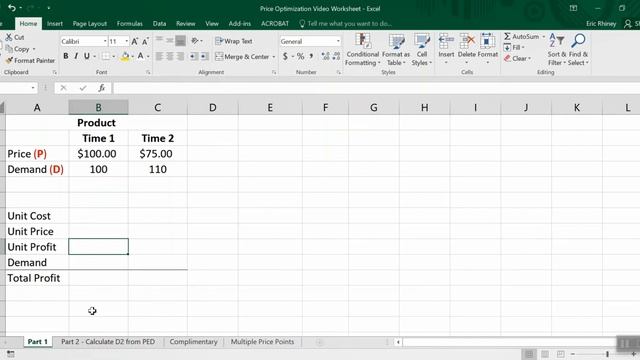Align text to the left
Screen dimensions: 640x360
click(x=159, y=56)
